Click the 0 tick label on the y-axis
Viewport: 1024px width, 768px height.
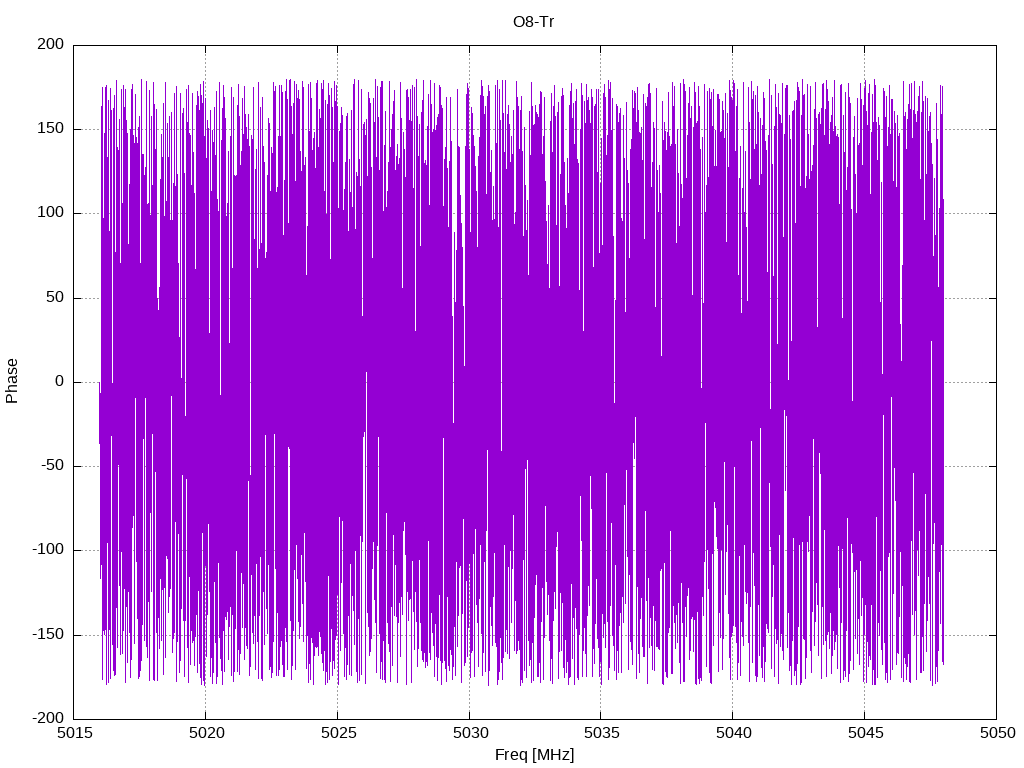60,381
